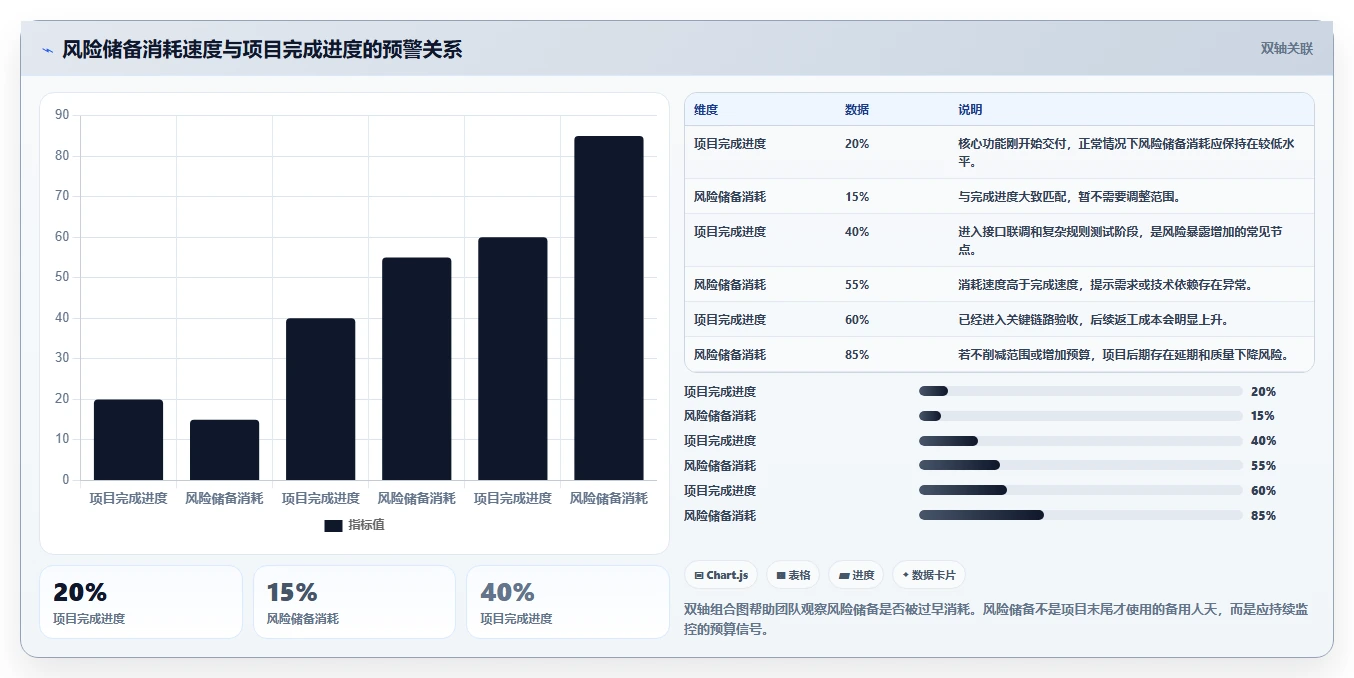Select the chart bar reaching 55

click(x=417, y=369)
